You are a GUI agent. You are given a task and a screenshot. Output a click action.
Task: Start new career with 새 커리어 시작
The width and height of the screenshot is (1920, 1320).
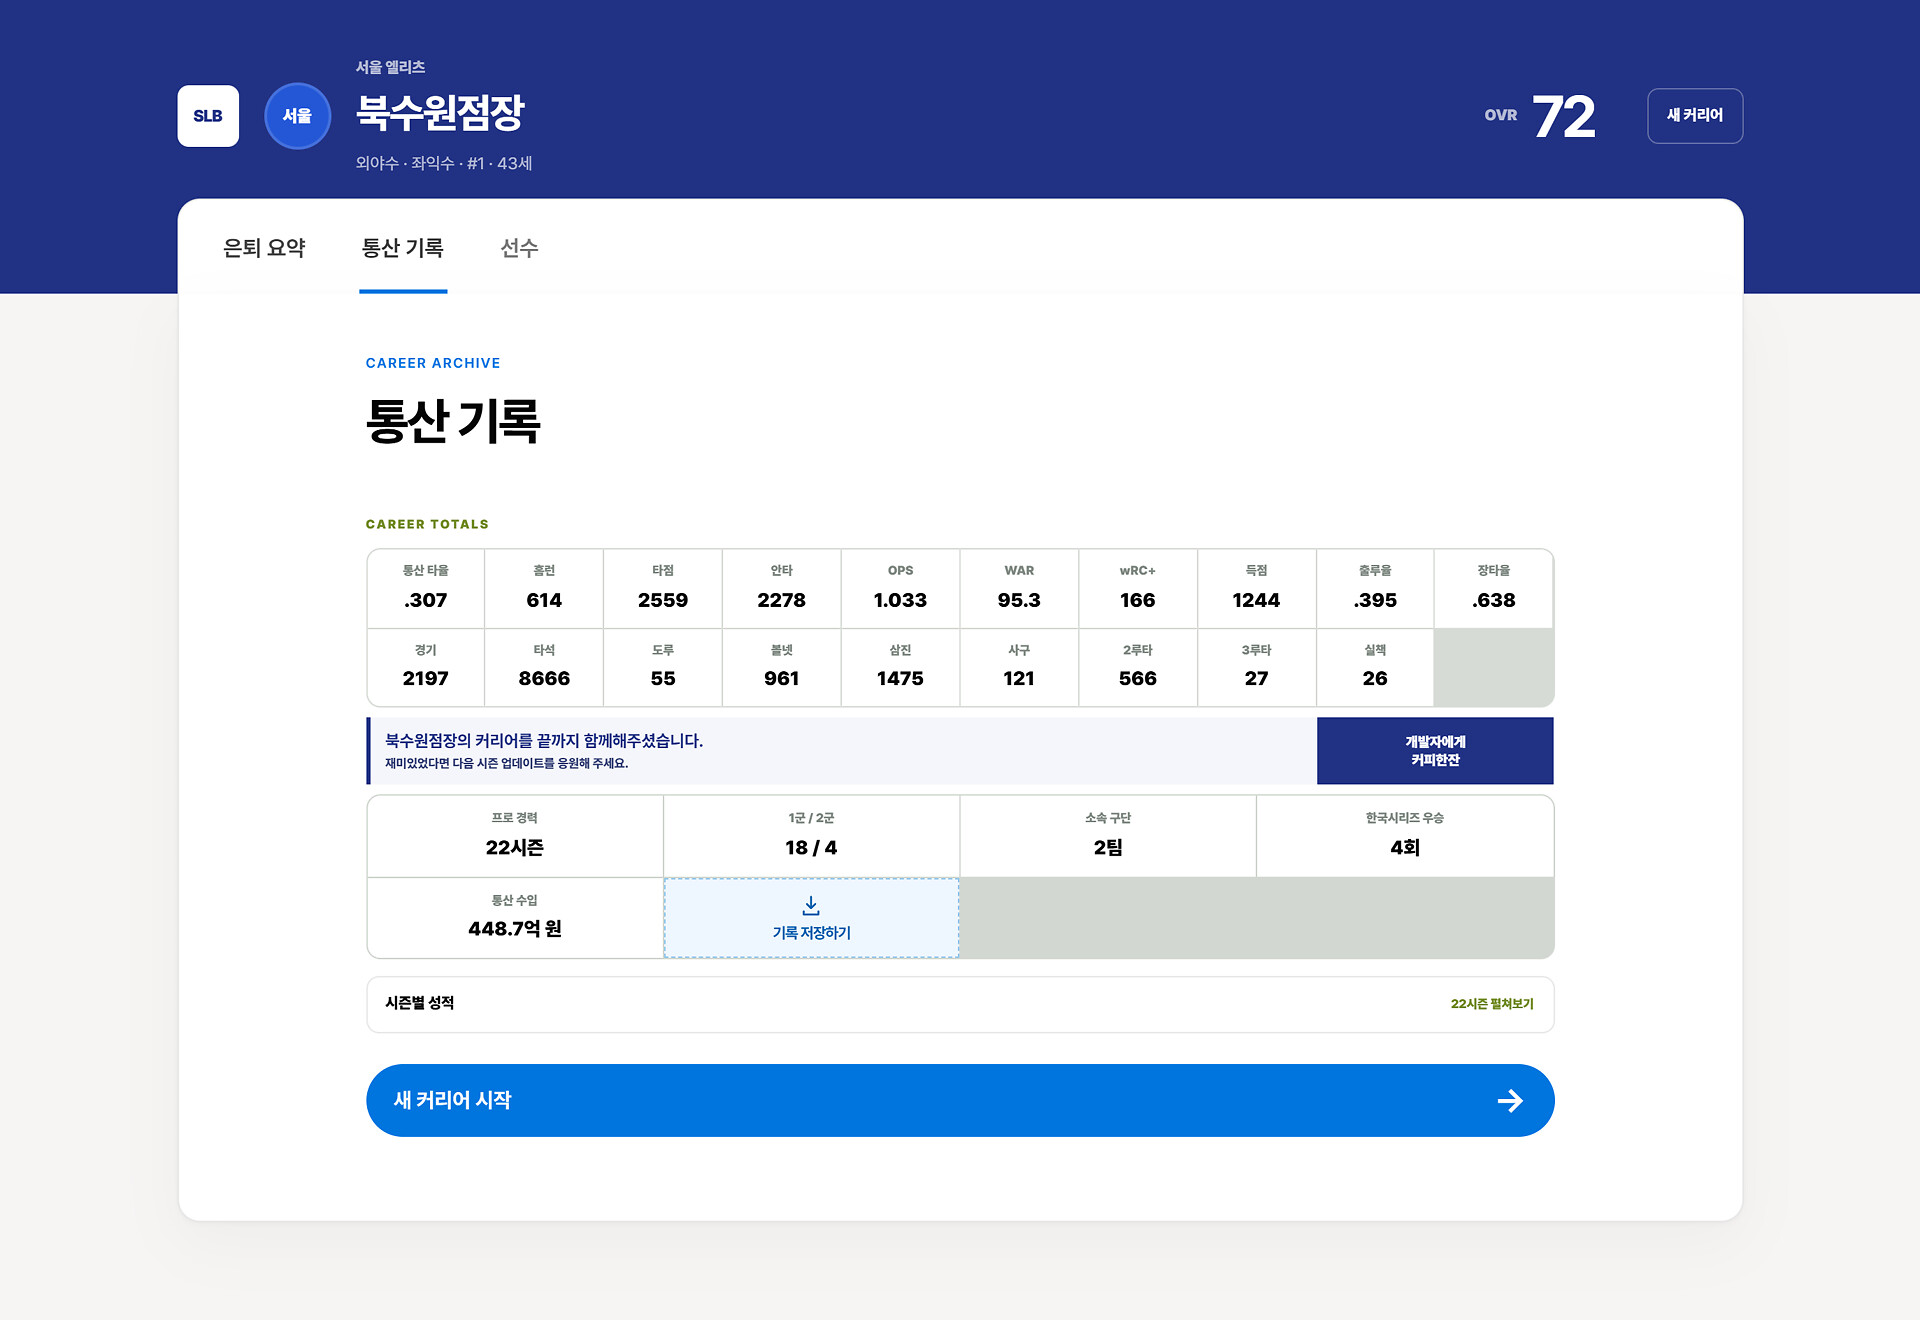960,1100
